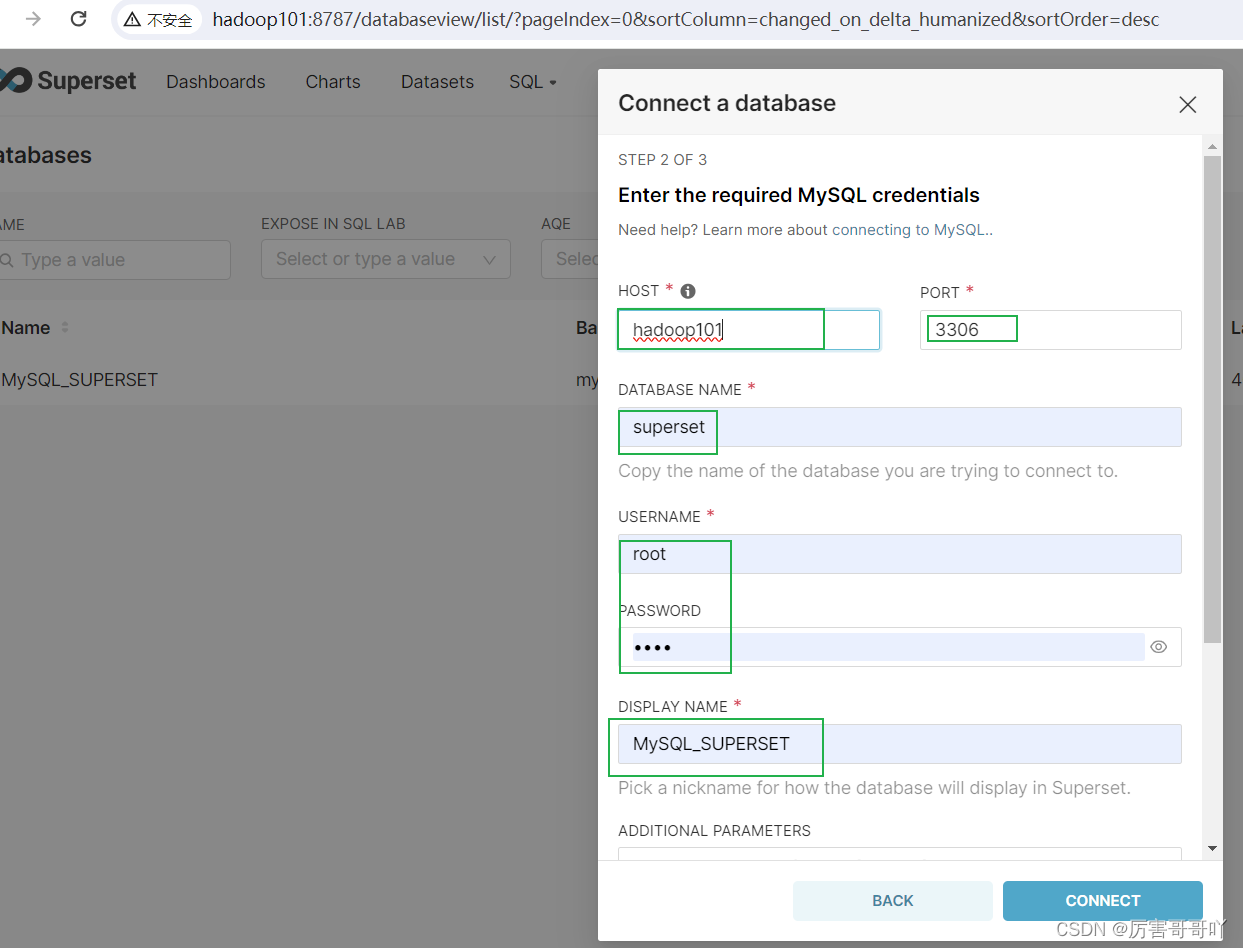Click the HOST input field
The width and height of the screenshot is (1243, 948).
(x=749, y=330)
